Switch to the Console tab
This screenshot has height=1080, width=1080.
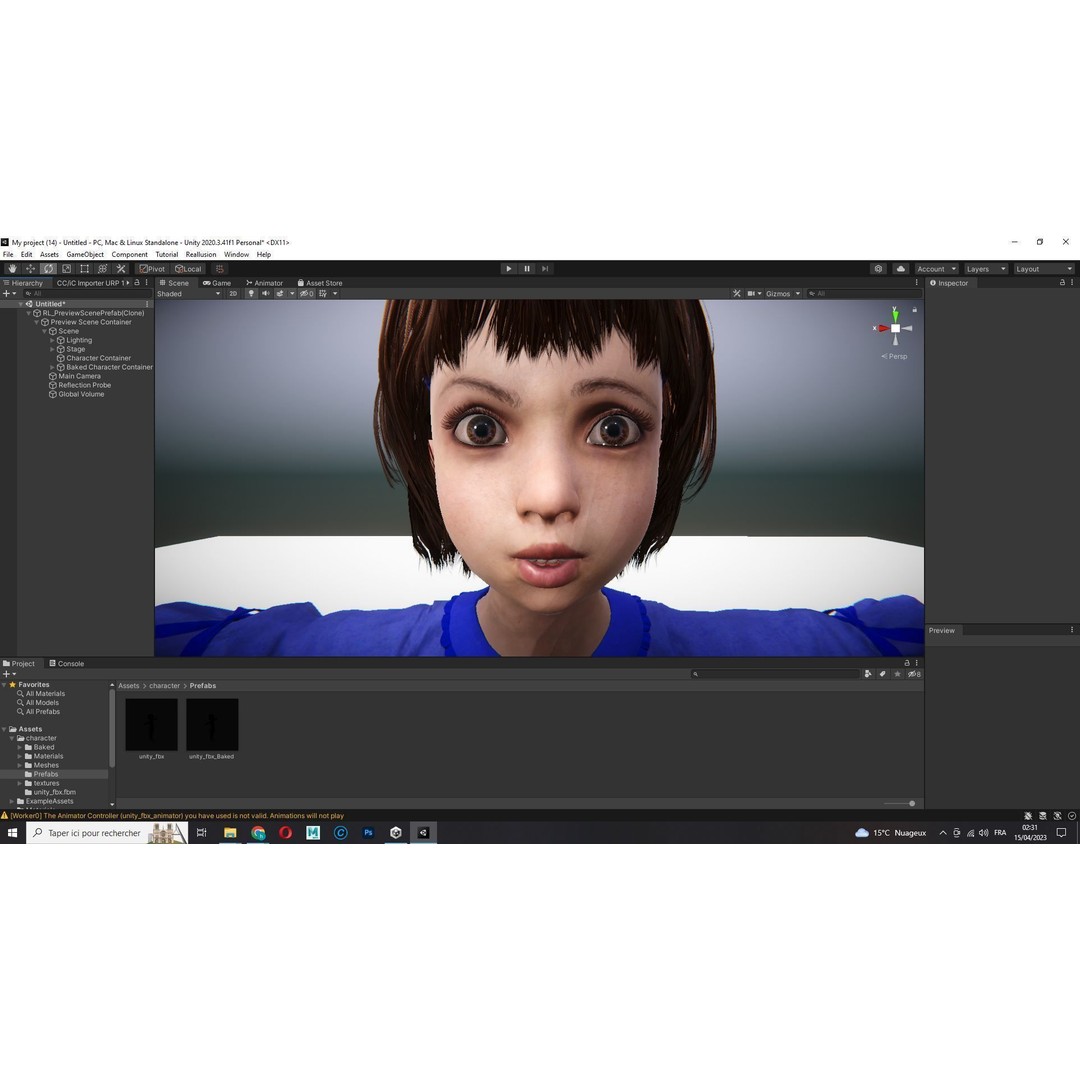coord(67,663)
